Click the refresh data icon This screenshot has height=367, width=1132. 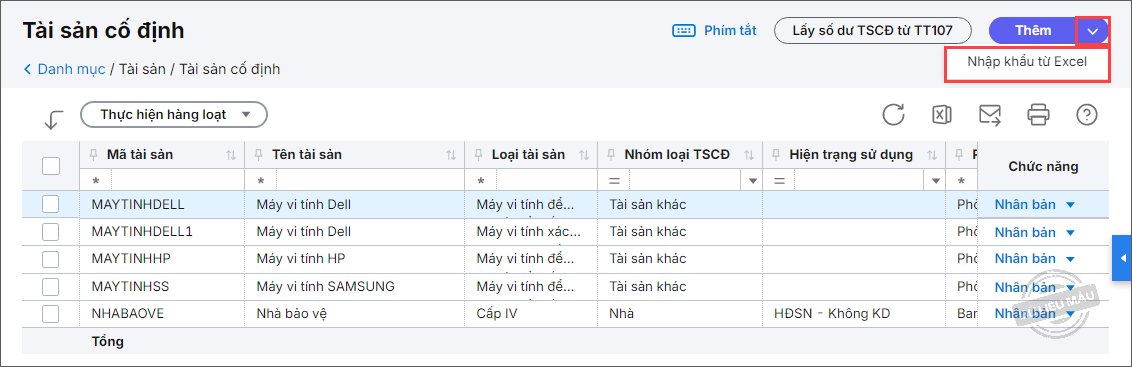coord(893,115)
